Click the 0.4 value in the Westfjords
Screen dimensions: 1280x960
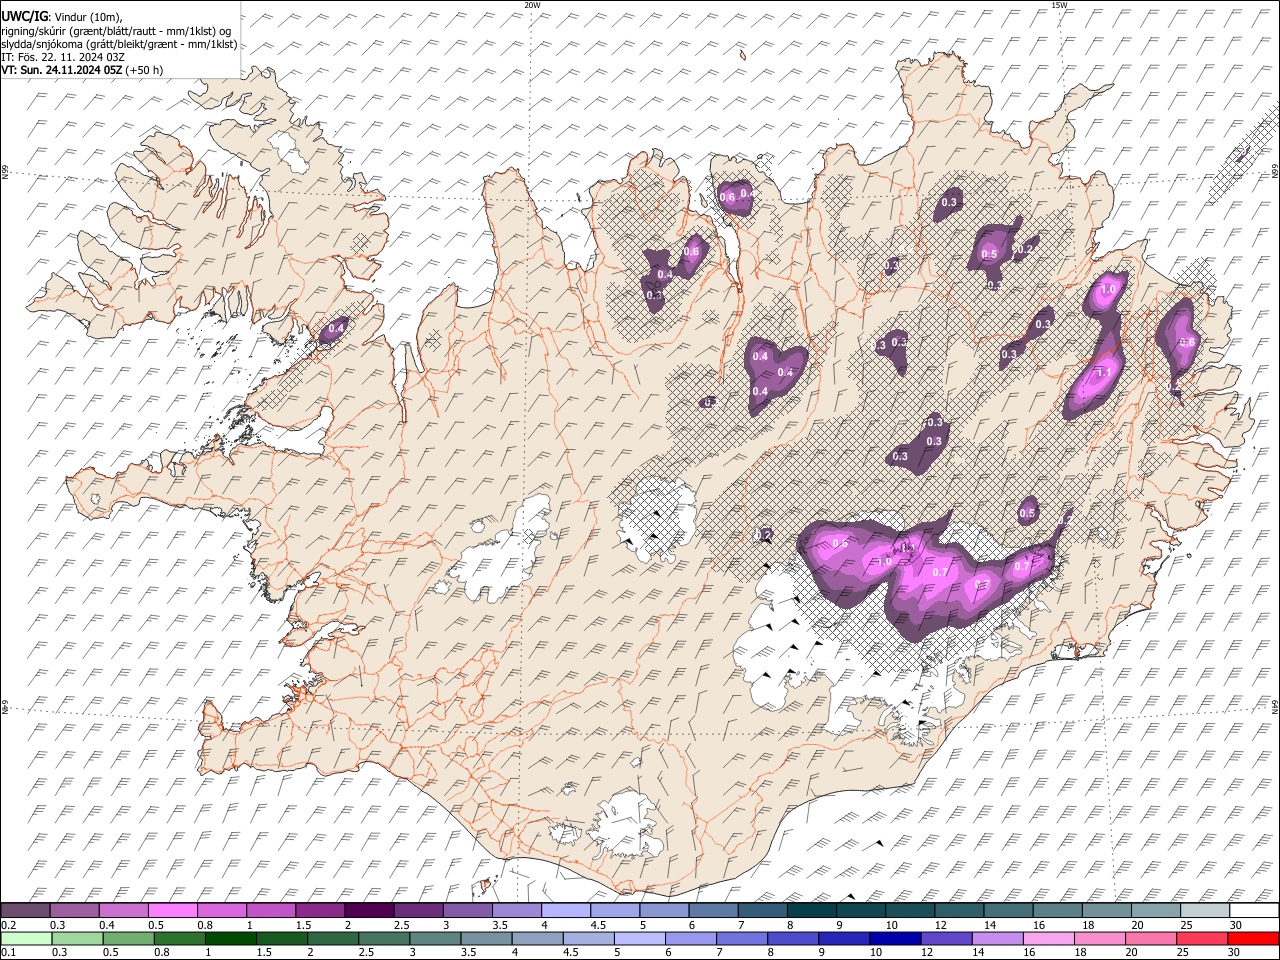pyautogui.click(x=337, y=328)
